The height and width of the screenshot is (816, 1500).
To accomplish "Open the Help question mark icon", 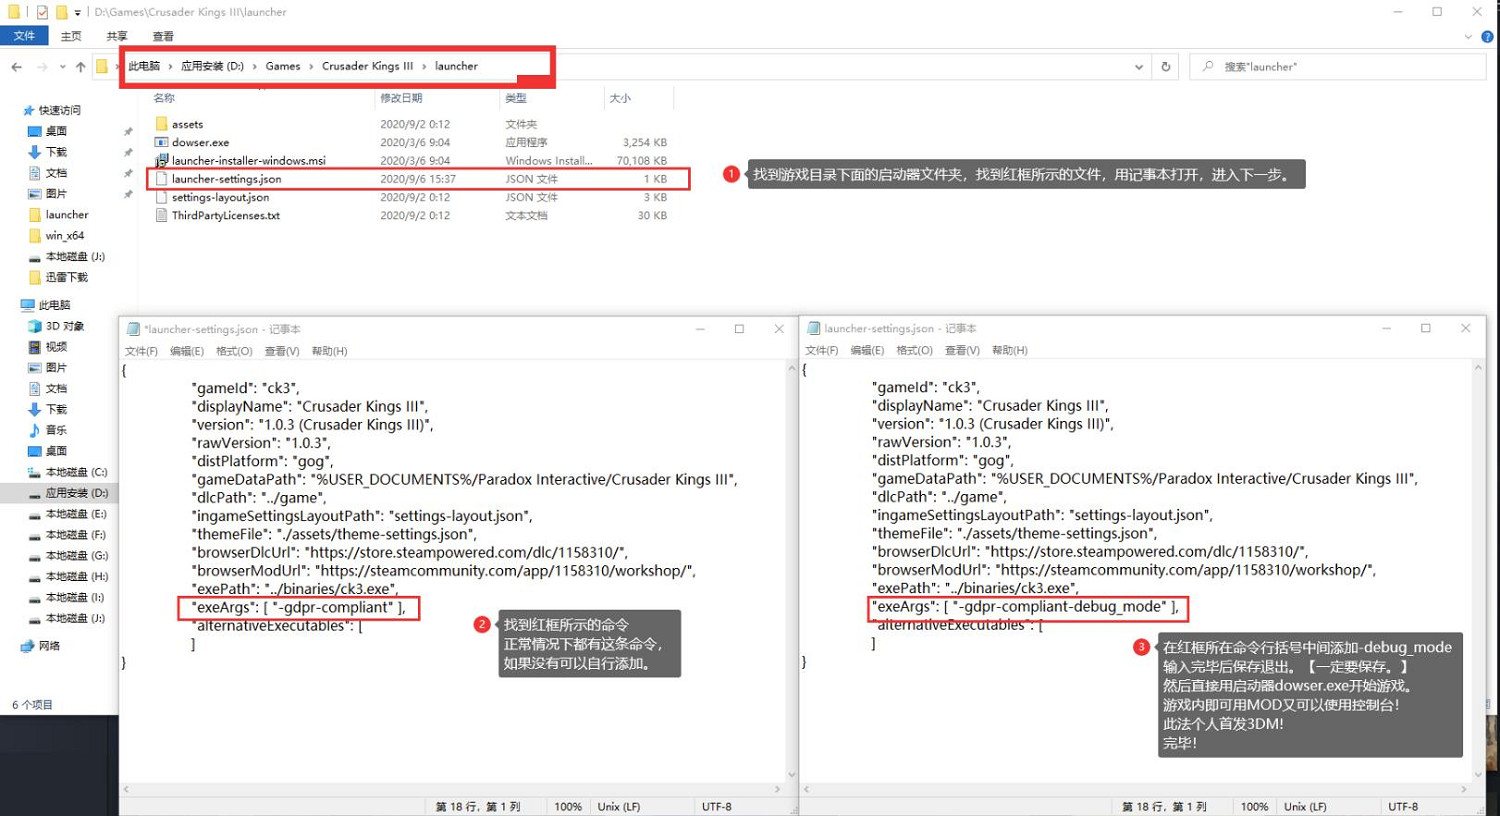I will [x=1487, y=37].
